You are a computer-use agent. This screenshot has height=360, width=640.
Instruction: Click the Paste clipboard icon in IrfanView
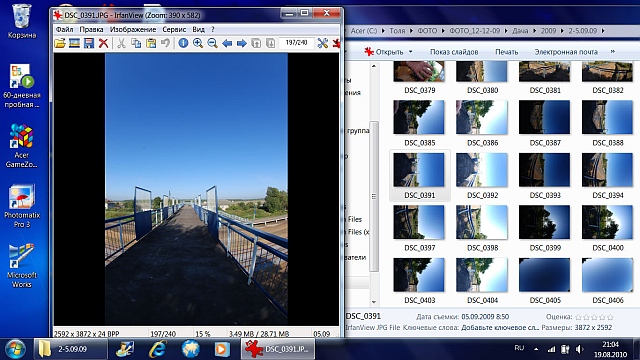(x=151, y=43)
